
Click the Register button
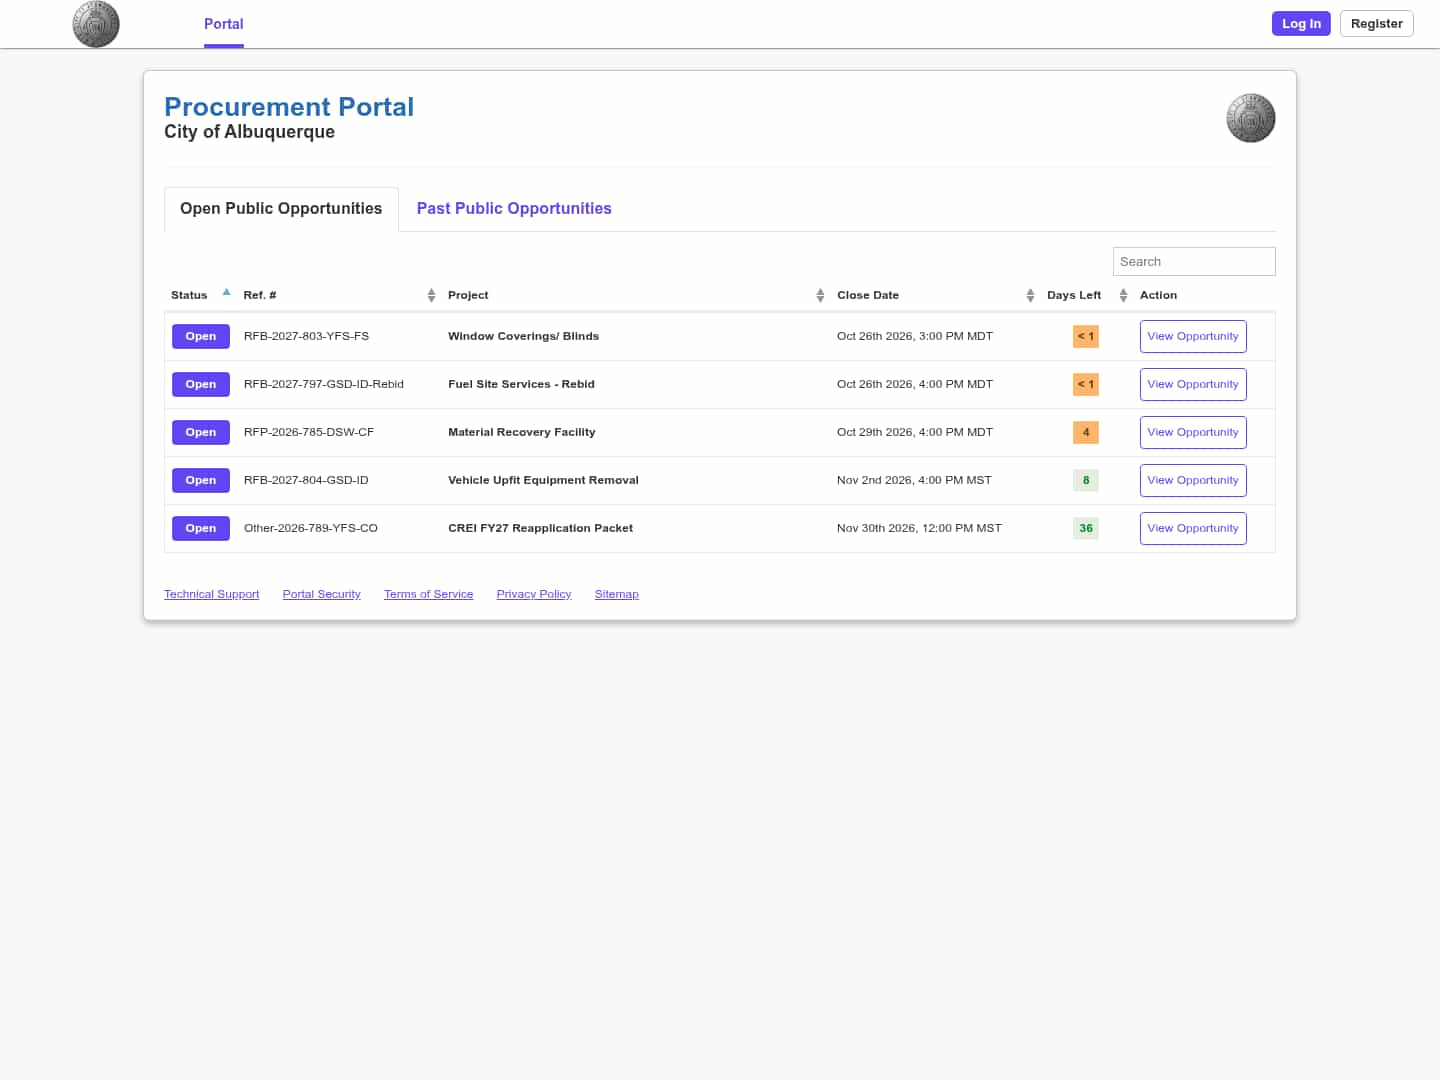1376,24
